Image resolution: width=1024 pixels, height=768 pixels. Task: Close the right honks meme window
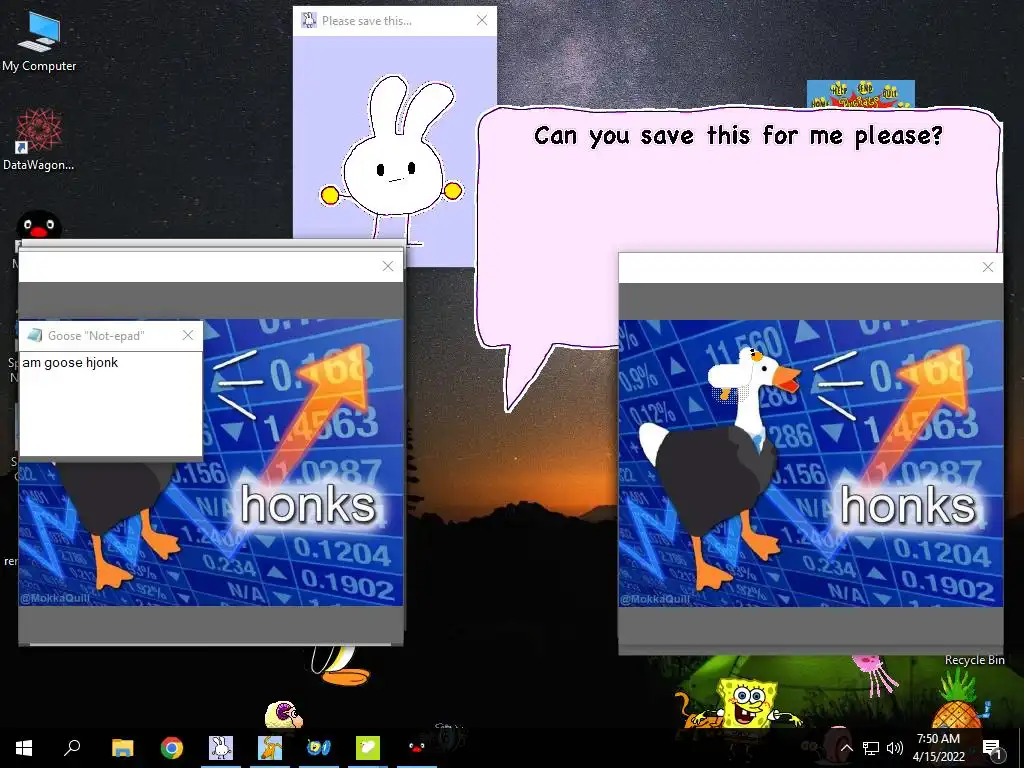tap(988, 267)
